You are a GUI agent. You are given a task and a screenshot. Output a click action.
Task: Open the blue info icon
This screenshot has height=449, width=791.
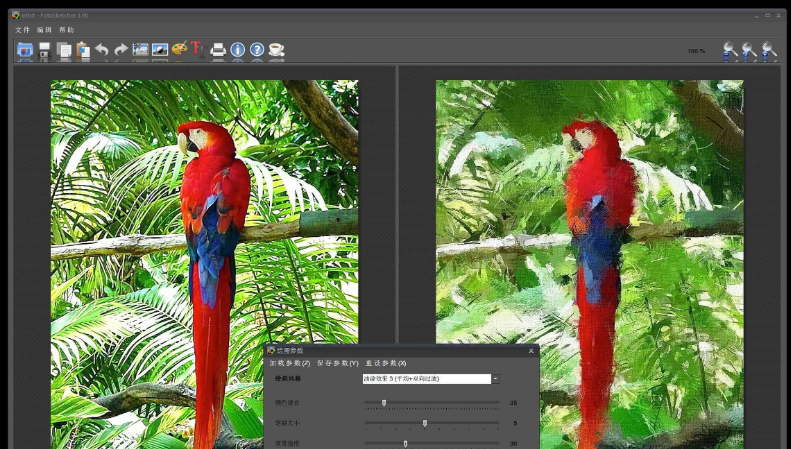tap(238, 50)
